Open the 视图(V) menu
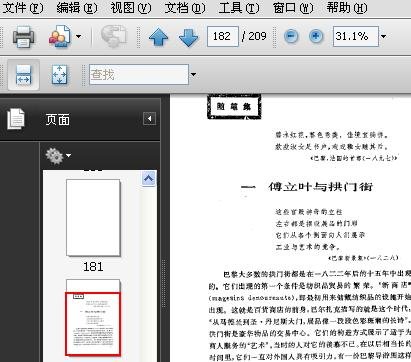 131,7
